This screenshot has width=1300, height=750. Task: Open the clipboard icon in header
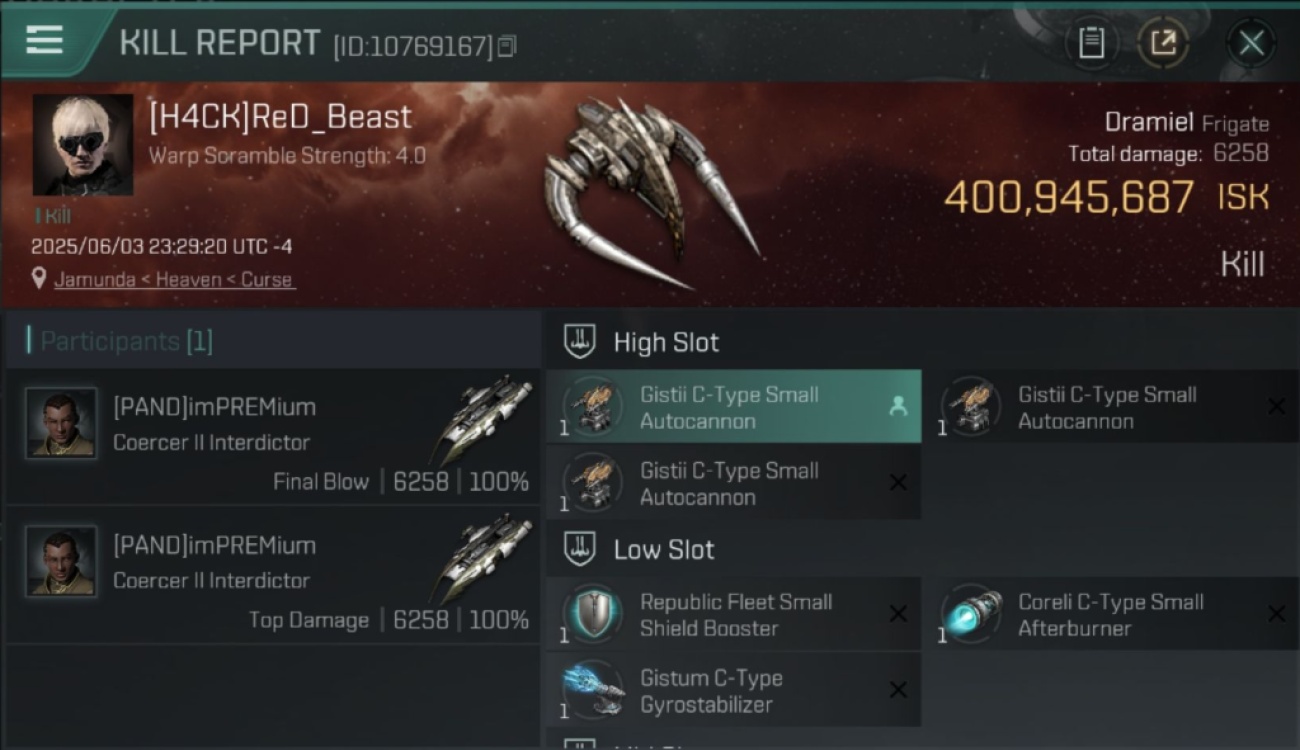[1091, 43]
